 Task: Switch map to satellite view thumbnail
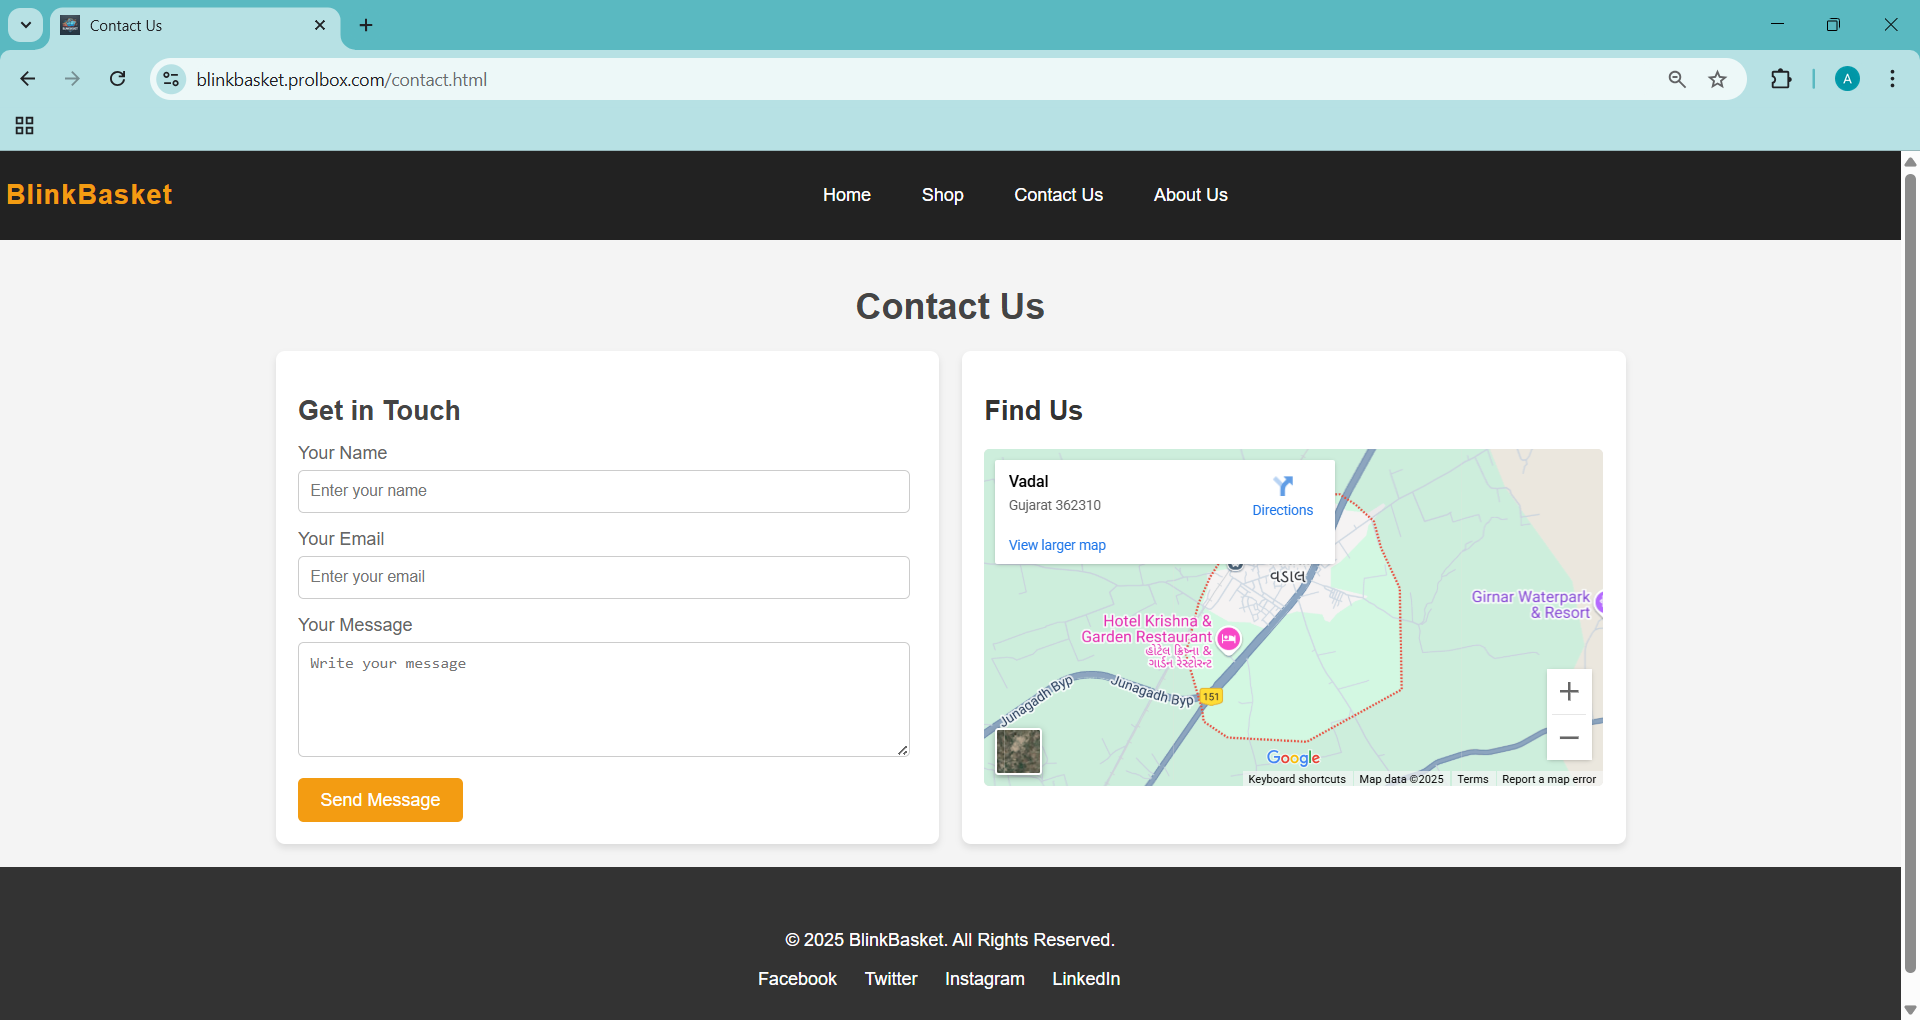(x=1018, y=751)
